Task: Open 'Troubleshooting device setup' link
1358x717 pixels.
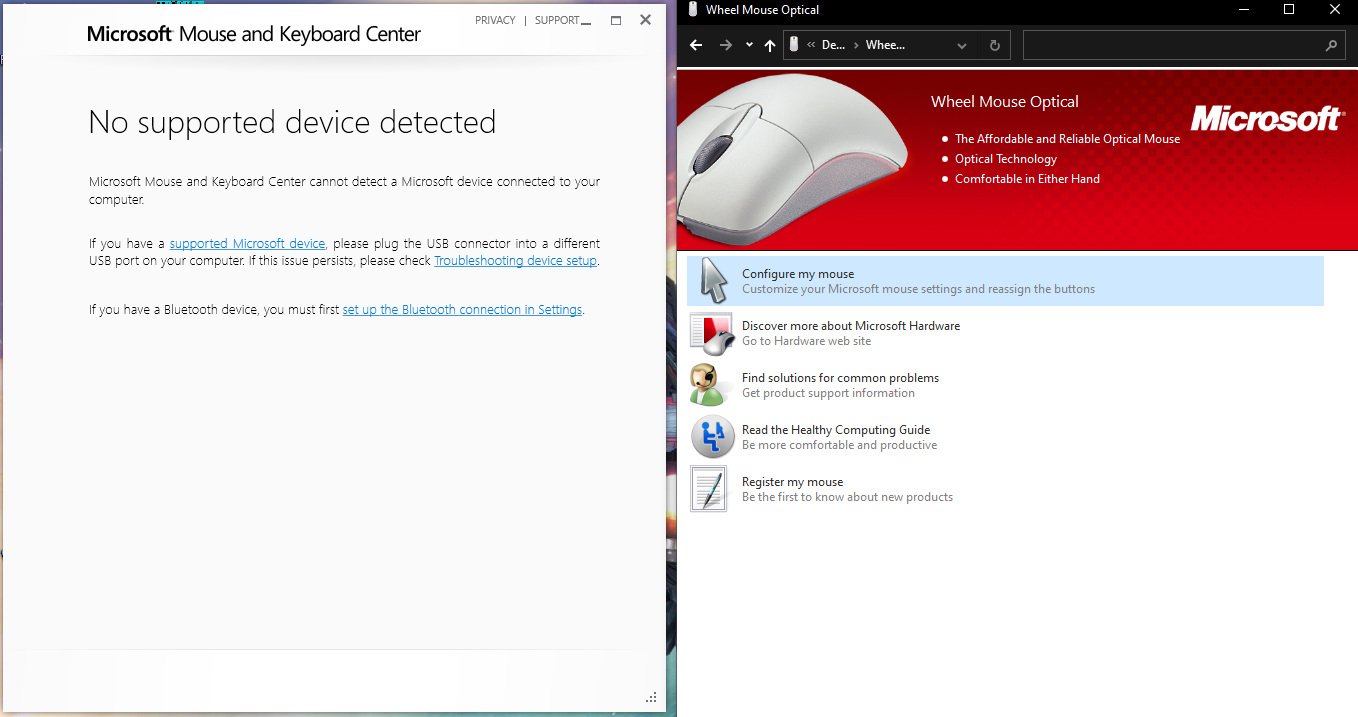Action: [x=515, y=260]
